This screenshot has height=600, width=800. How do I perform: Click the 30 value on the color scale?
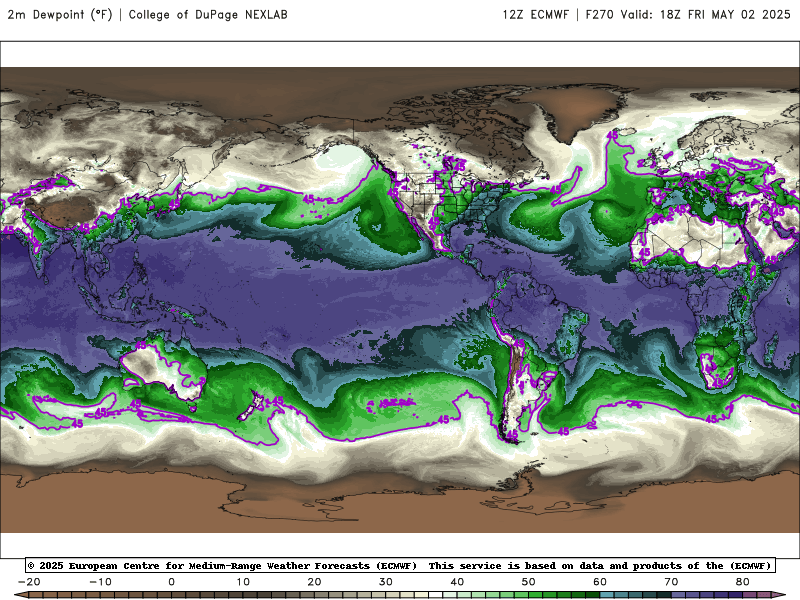pyautogui.click(x=386, y=582)
